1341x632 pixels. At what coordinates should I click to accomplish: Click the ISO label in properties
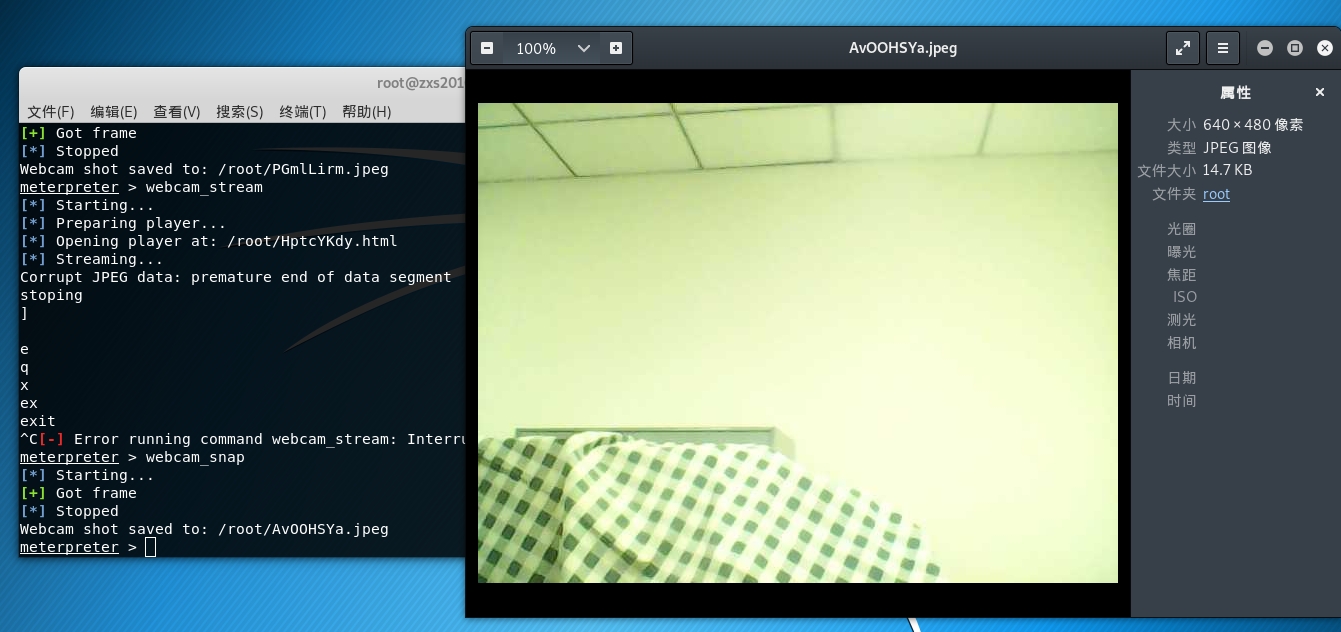1185,297
